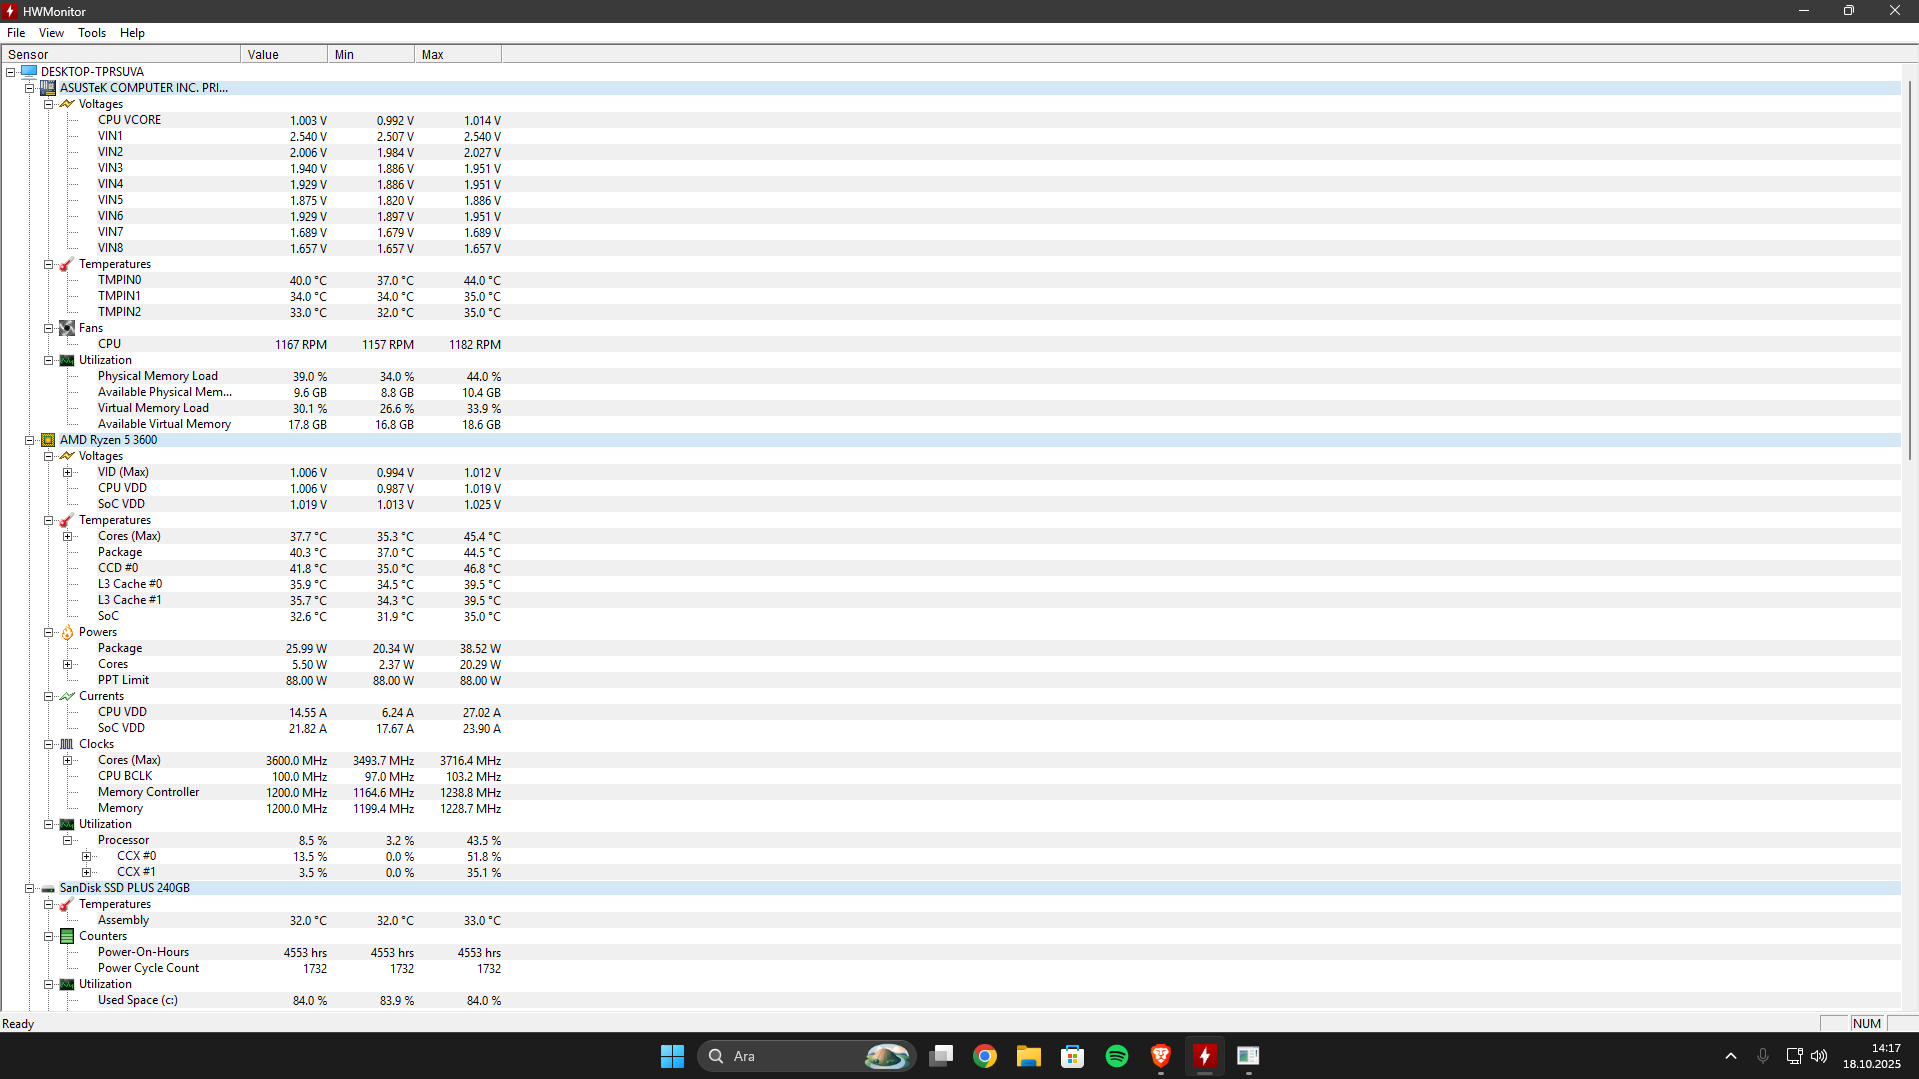Click the motherboard Utilization icon

pyautogui.click(x=67, y=360)
